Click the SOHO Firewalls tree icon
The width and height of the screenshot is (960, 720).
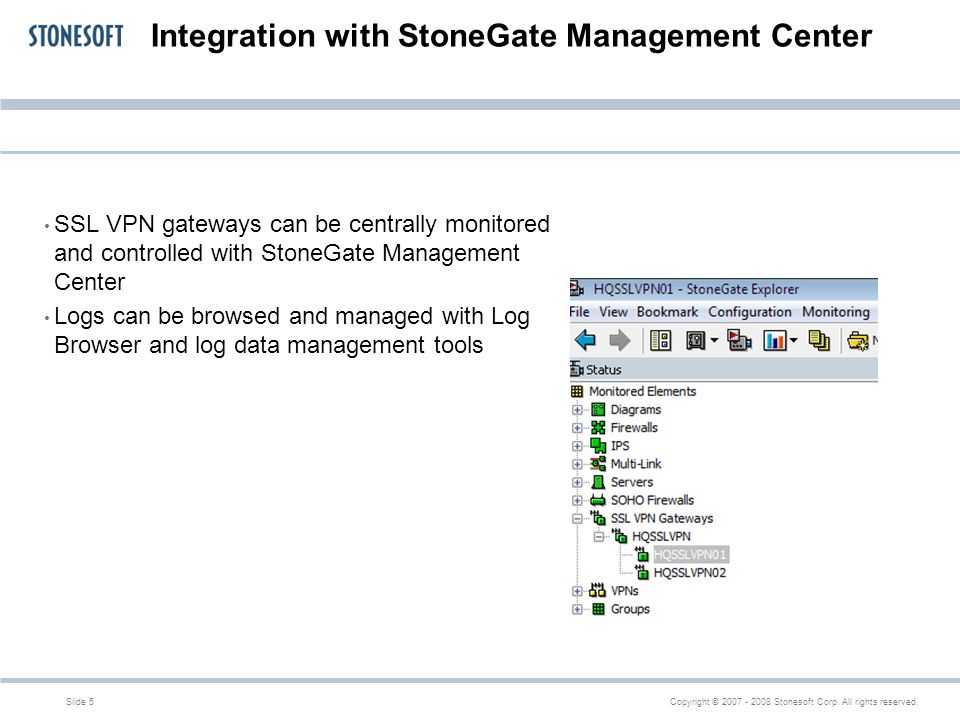(x=598, y=500)
